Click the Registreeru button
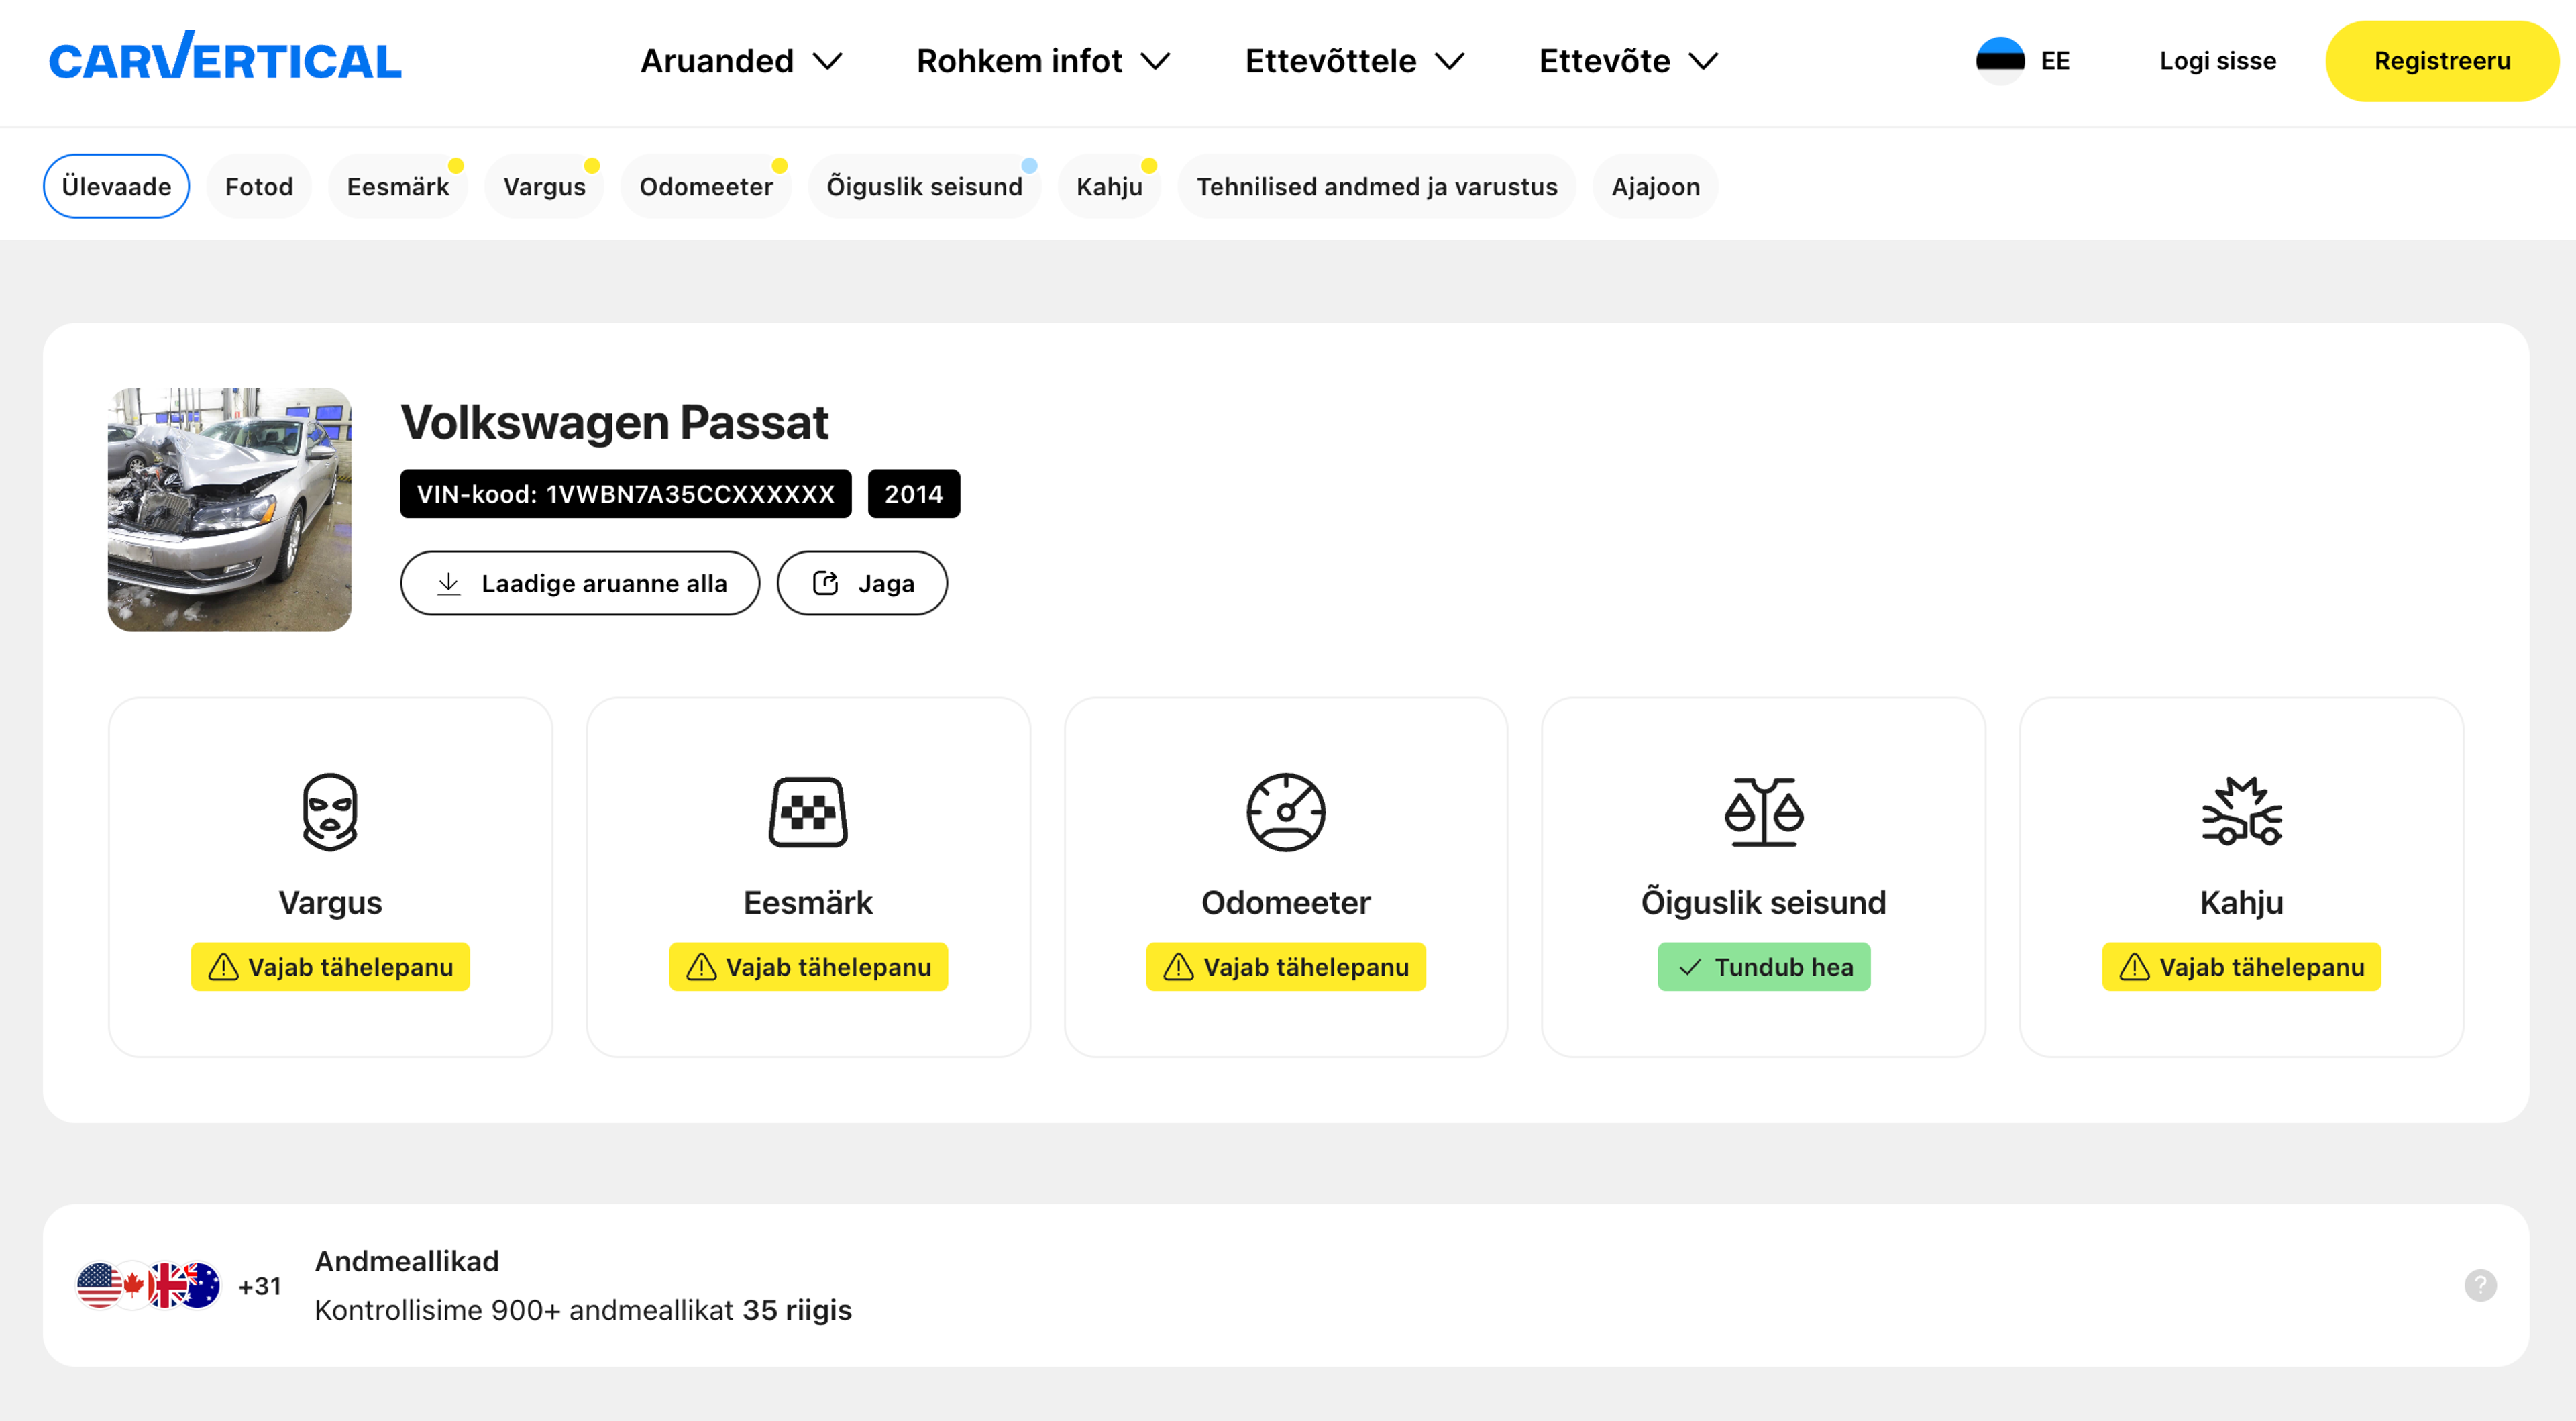This screenshot has height=1421, width=2576. pos(2441,61)
